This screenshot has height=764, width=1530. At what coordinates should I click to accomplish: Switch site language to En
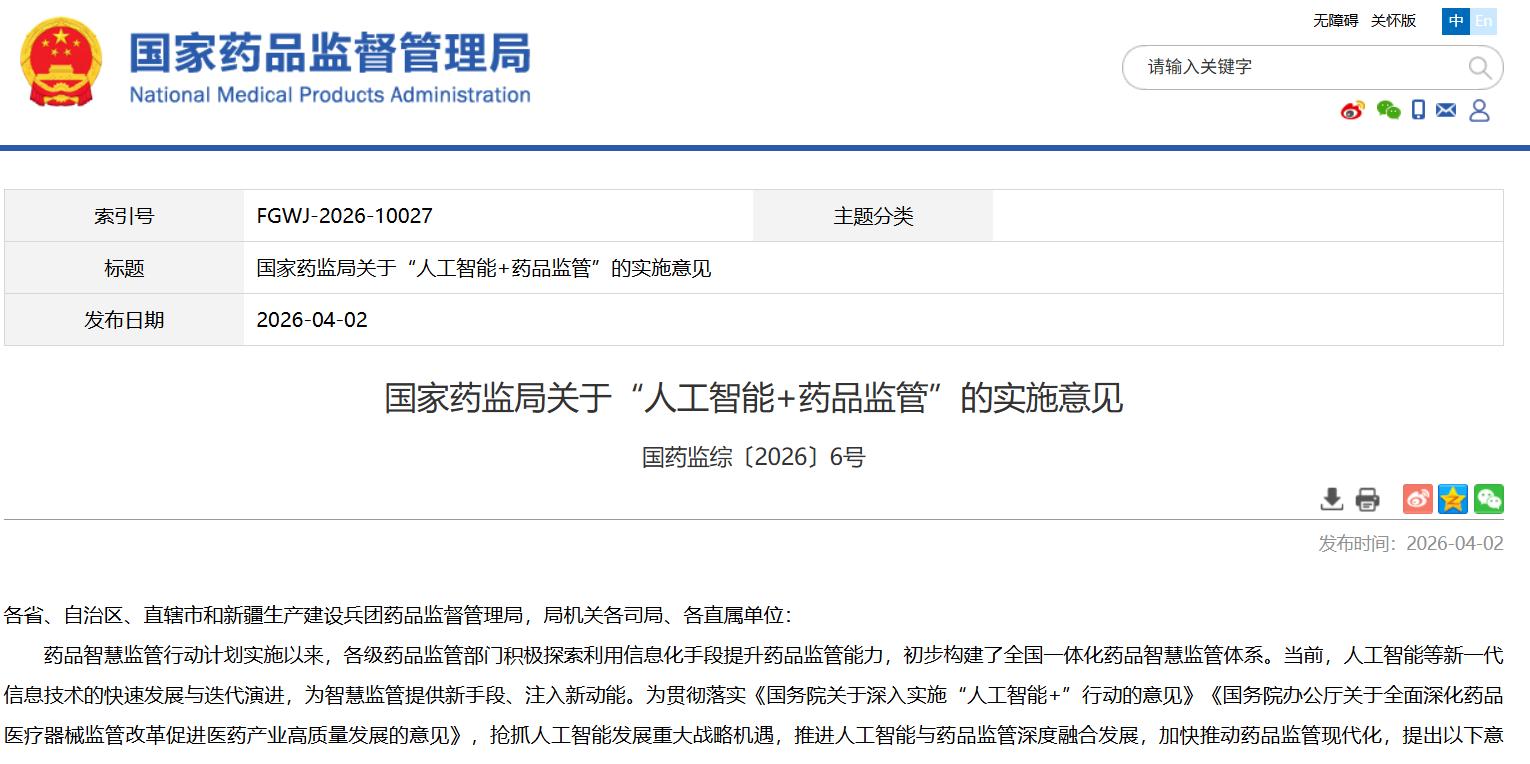click(x=1483, y=21)
